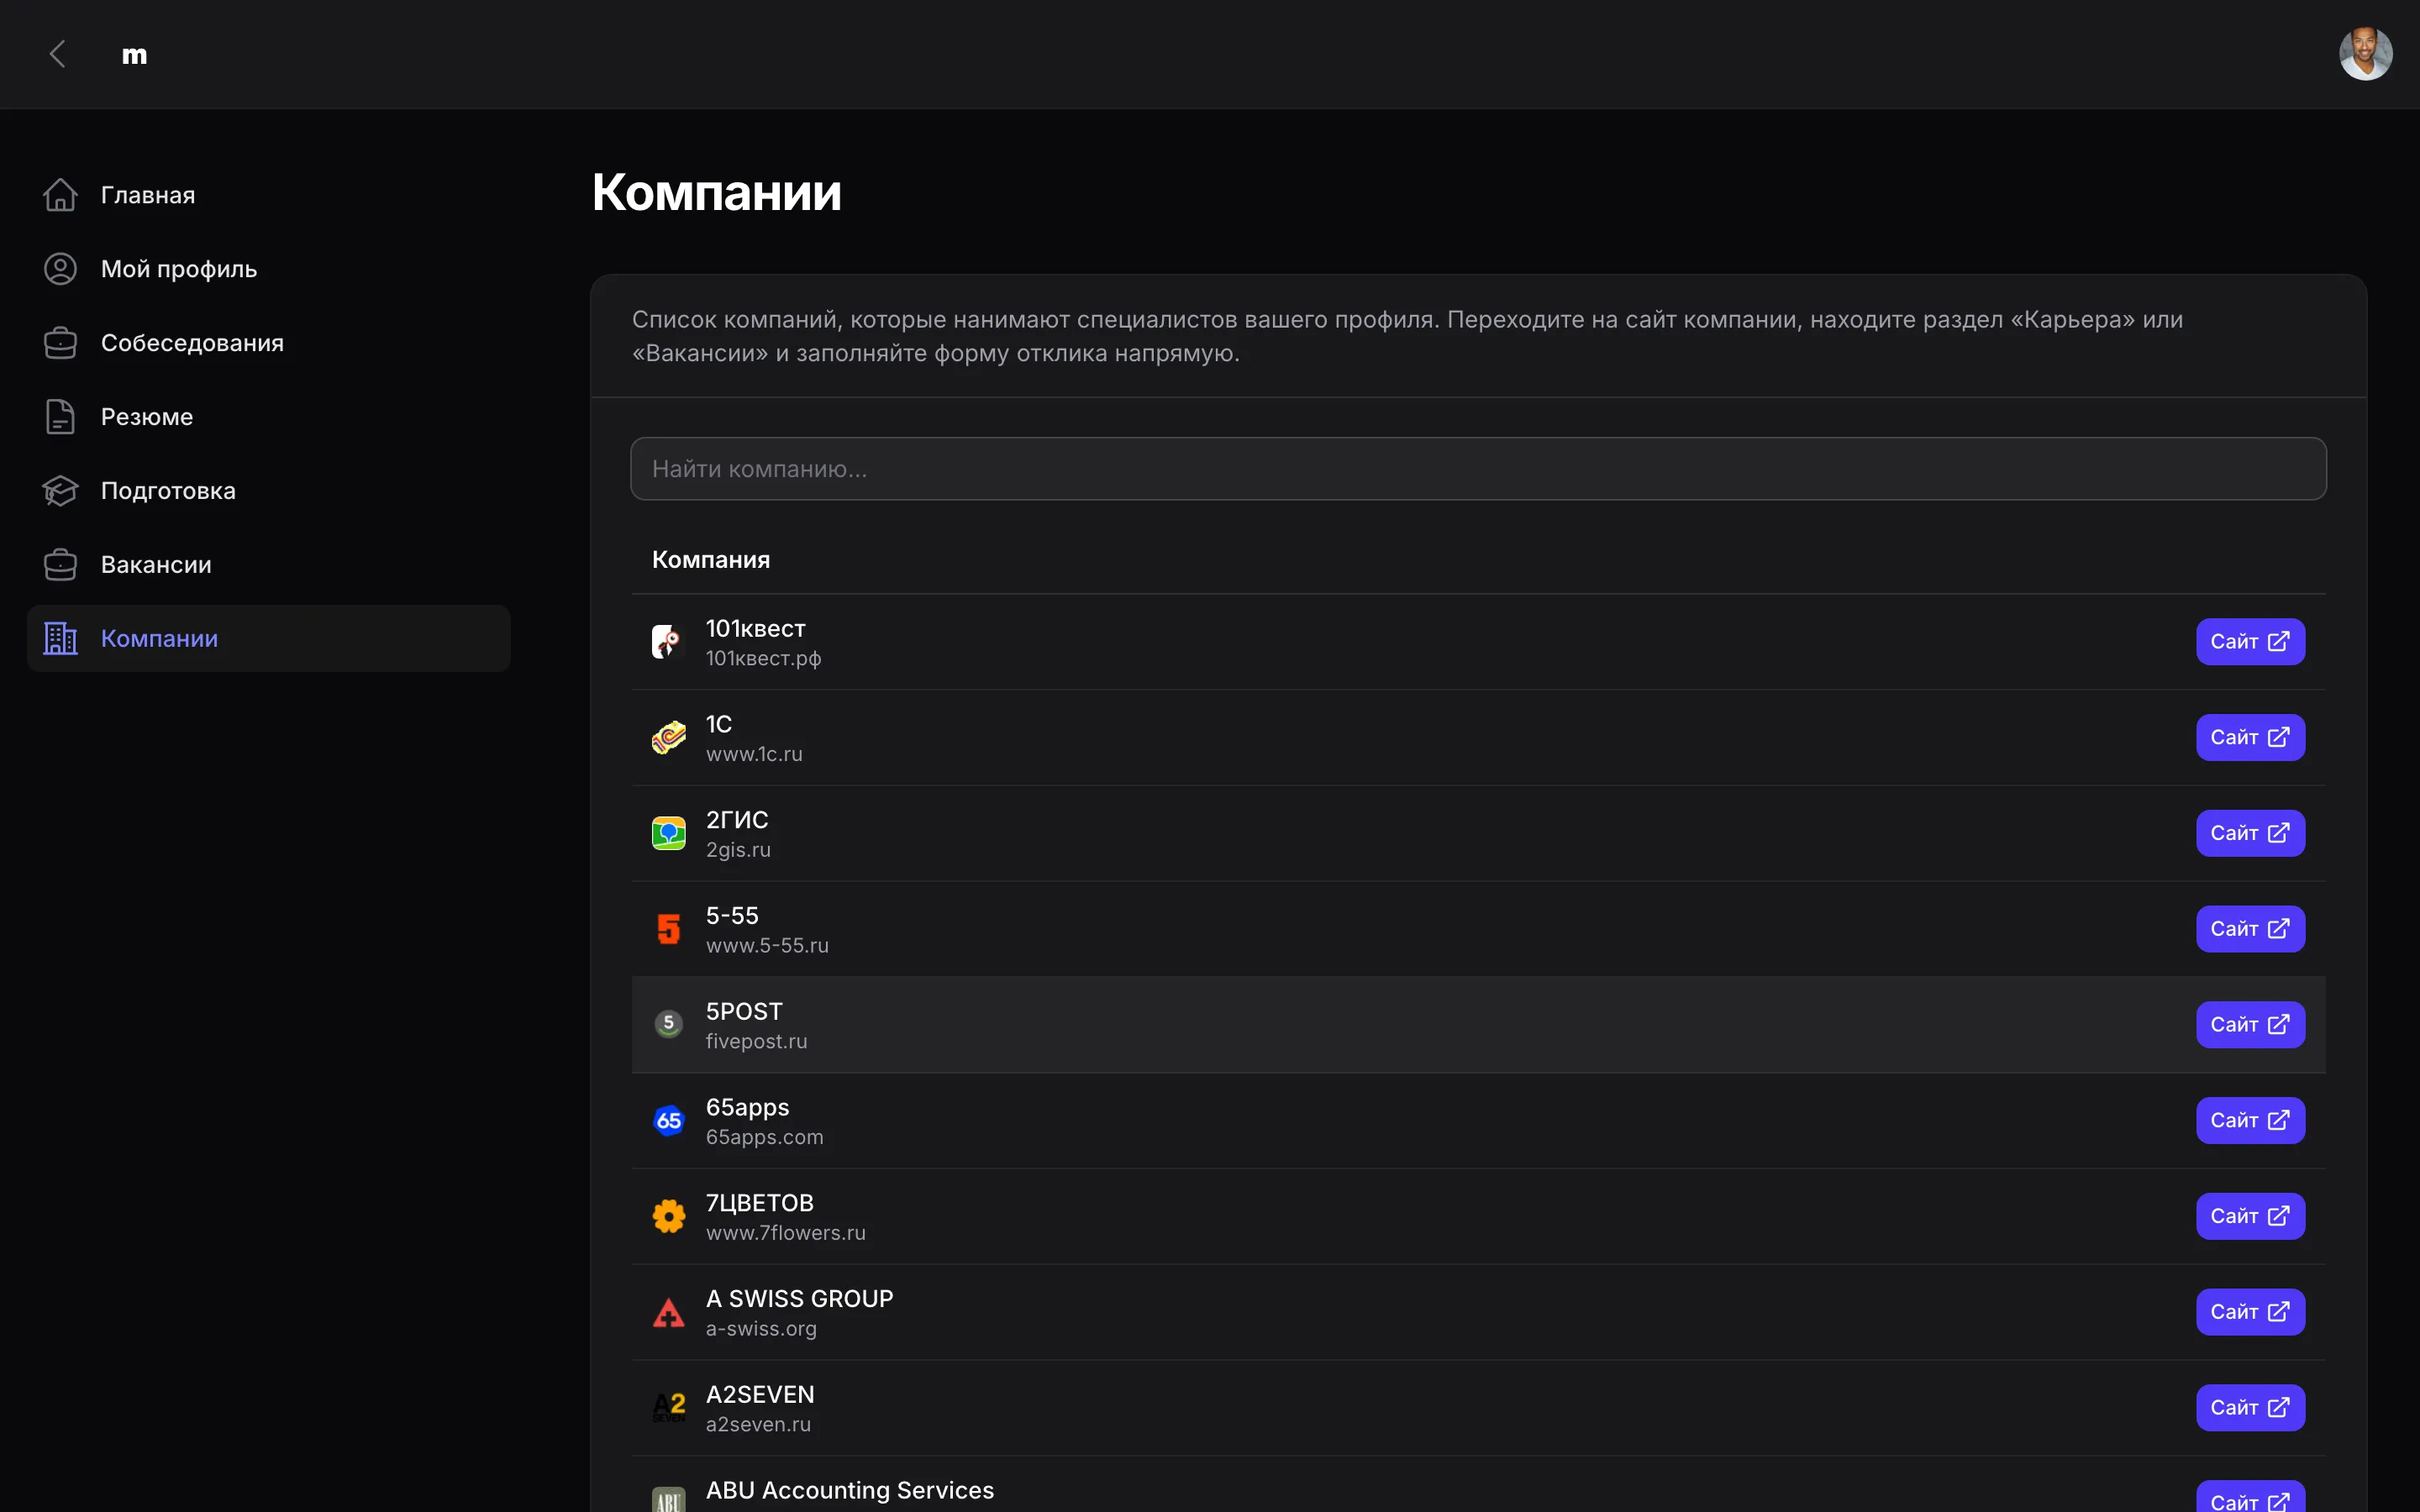Go to the Вакансии section
This screenshot has height=1512, width=2420.
156,565
